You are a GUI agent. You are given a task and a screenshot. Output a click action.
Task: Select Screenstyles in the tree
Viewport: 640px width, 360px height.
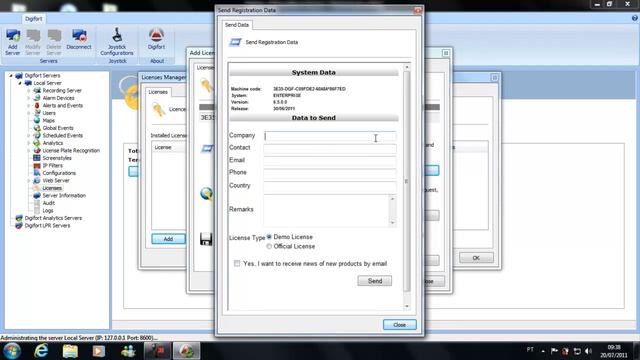[x=57, y=158]
